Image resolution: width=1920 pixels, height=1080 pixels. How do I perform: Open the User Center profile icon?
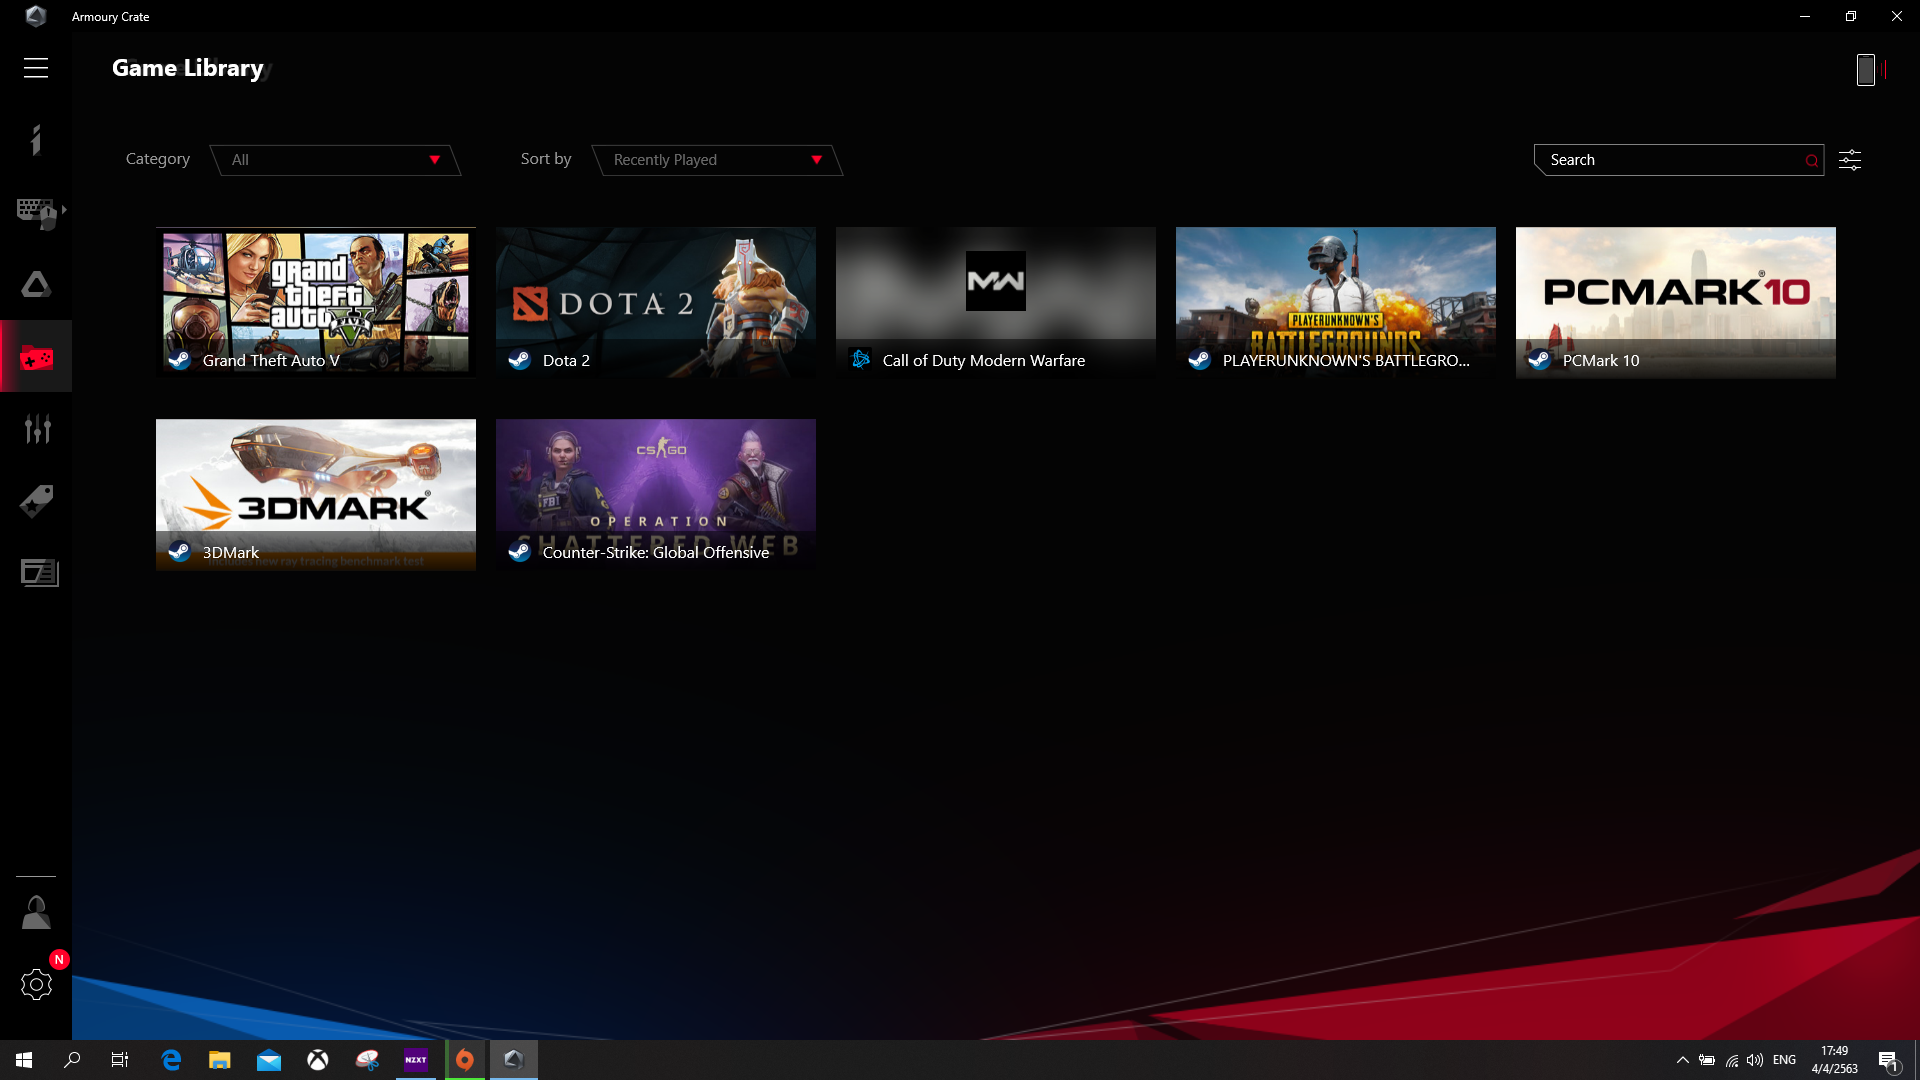coord(36,913)
